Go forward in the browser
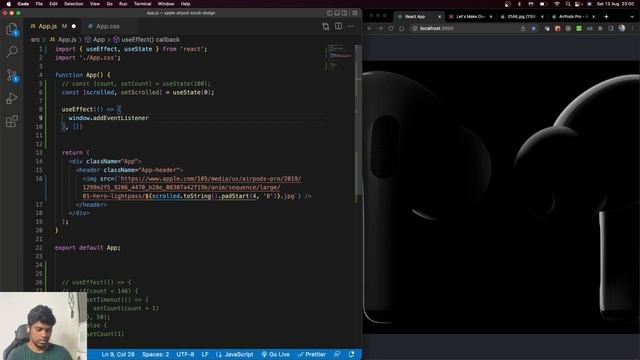This screenshot has width=640, height=360. click(x=380, y=29)
